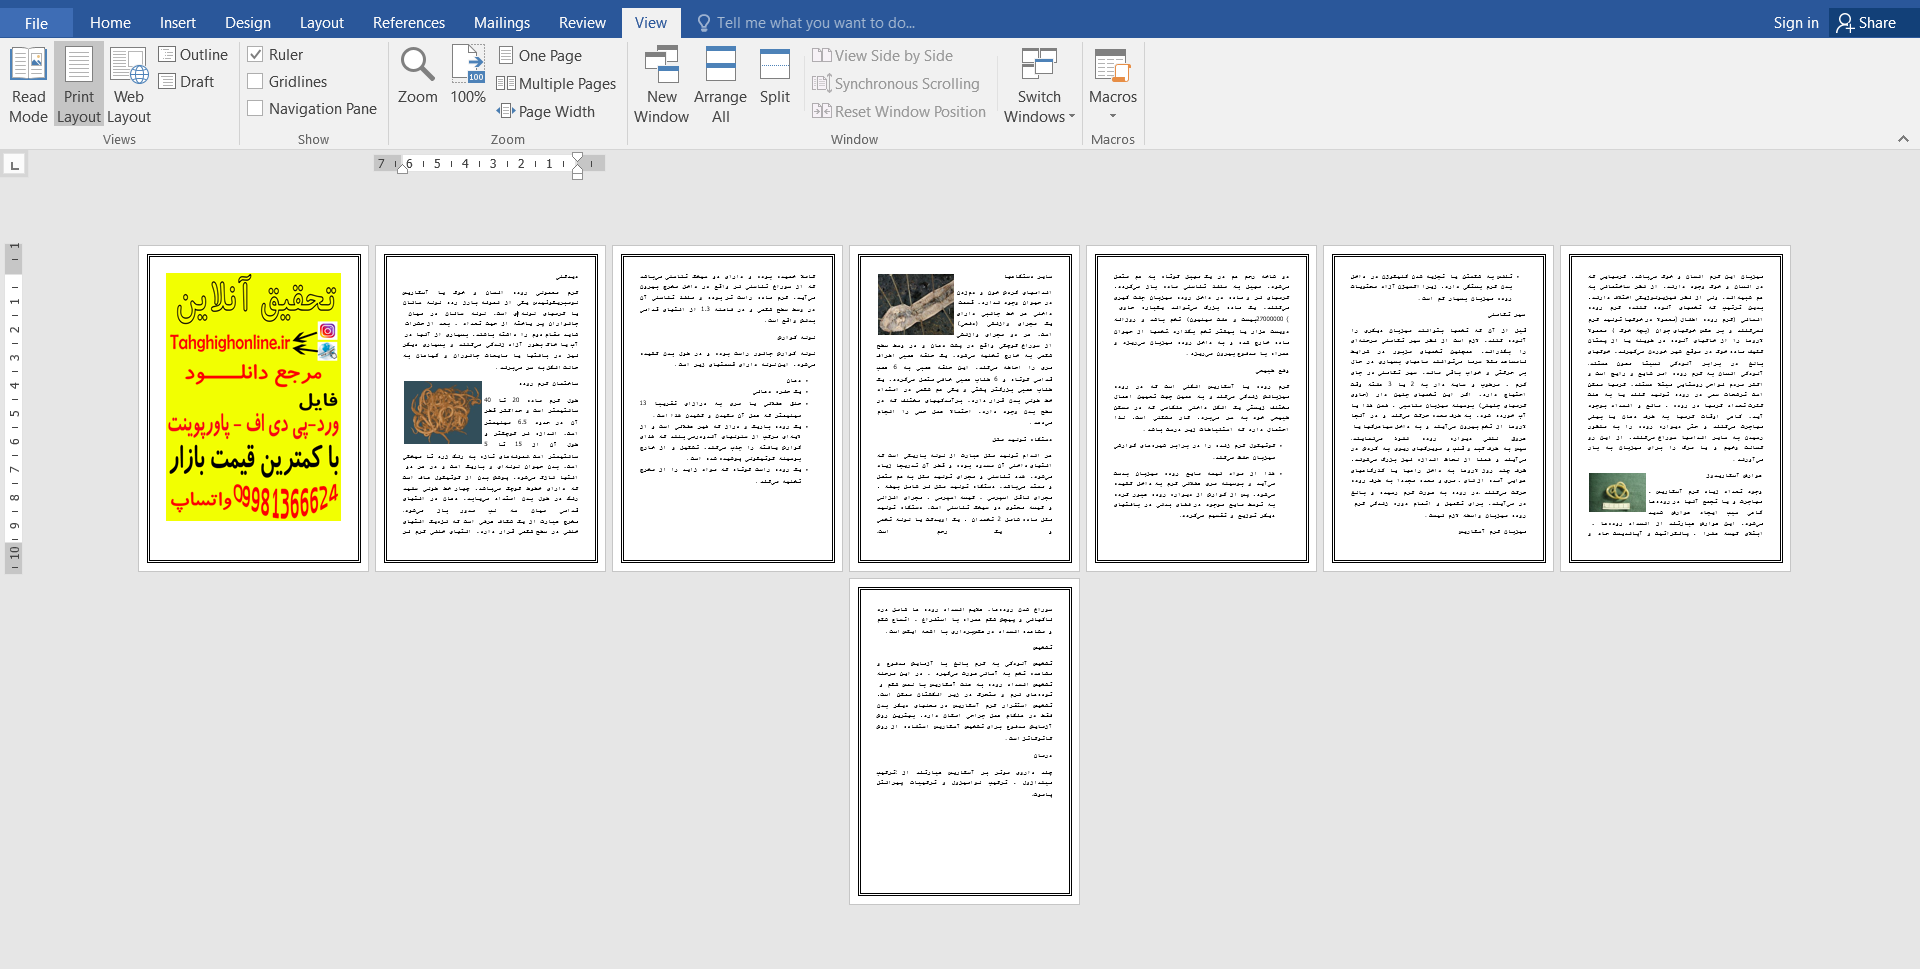The image size is (1920, 969).
Task: Arrange All windows
Action: tap(720, 85)
